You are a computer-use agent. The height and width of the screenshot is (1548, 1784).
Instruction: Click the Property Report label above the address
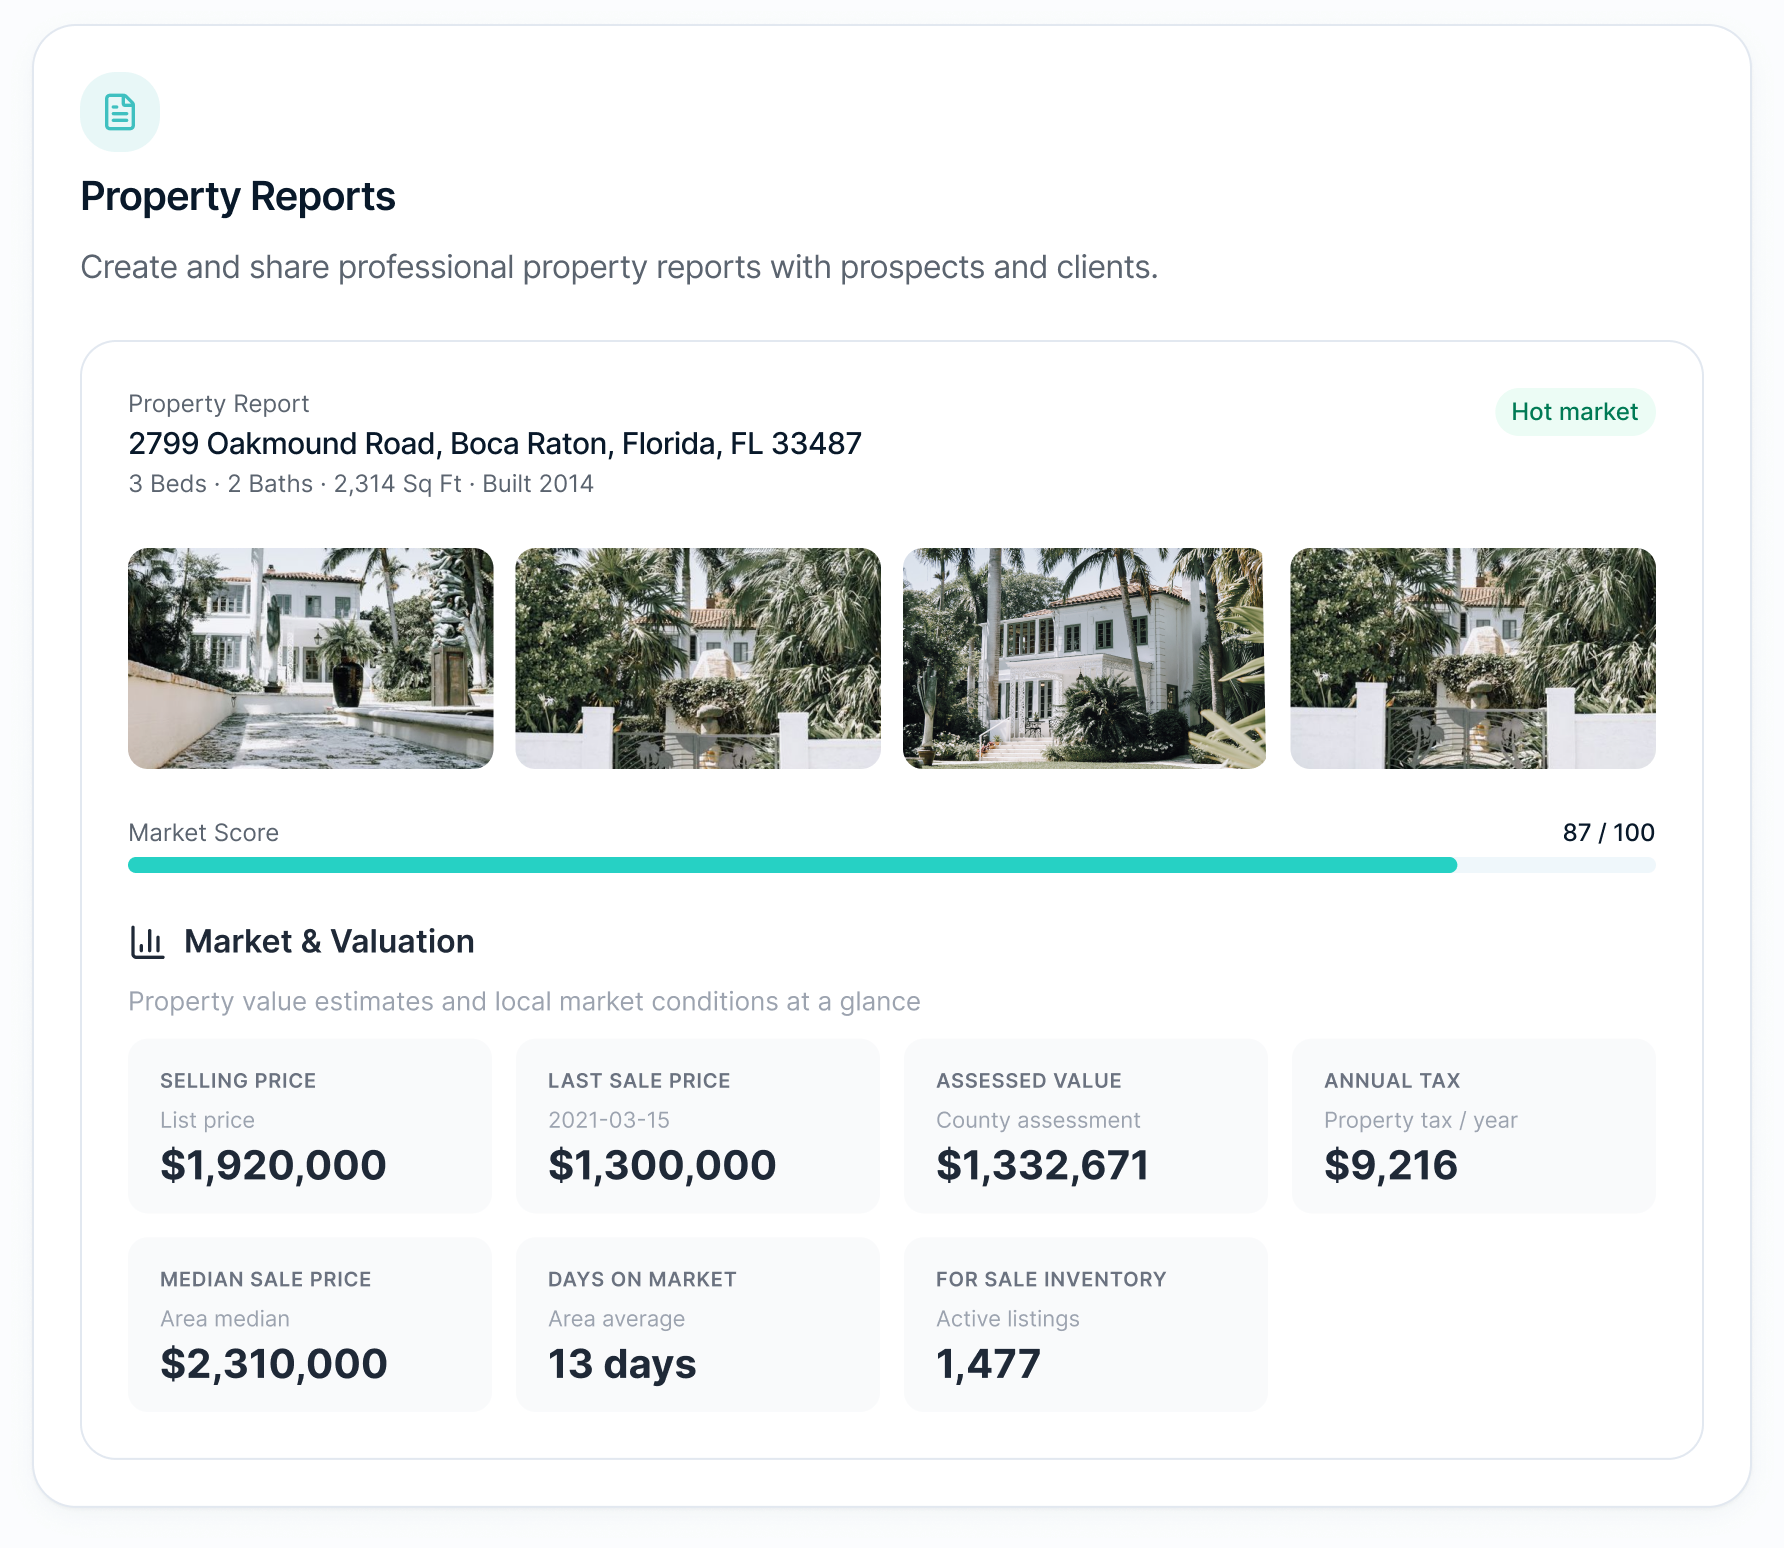[219, 404]
